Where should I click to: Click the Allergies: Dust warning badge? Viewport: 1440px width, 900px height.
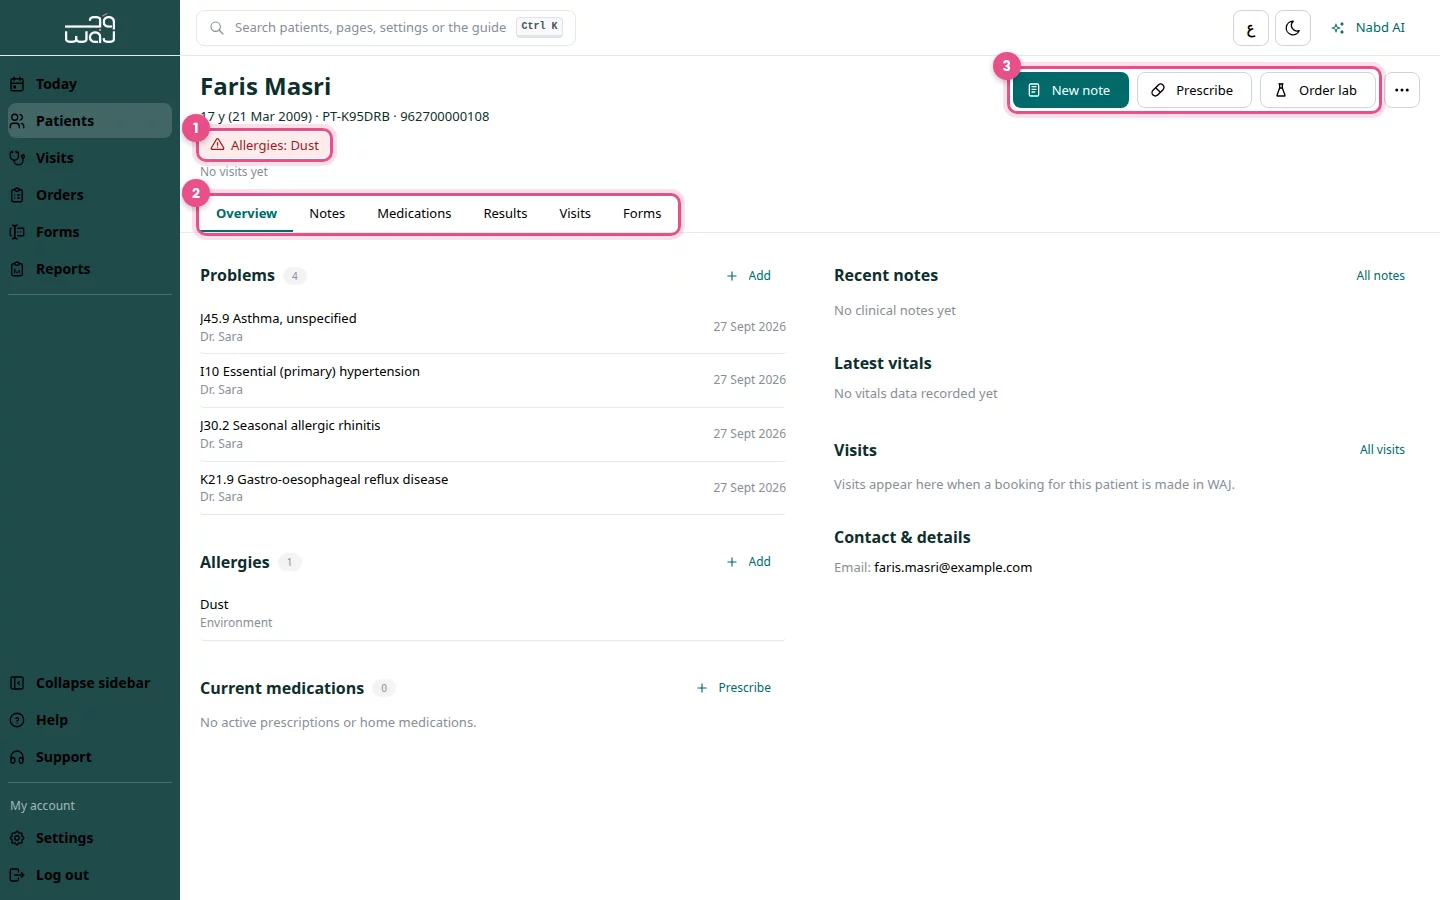click(266, 145)
